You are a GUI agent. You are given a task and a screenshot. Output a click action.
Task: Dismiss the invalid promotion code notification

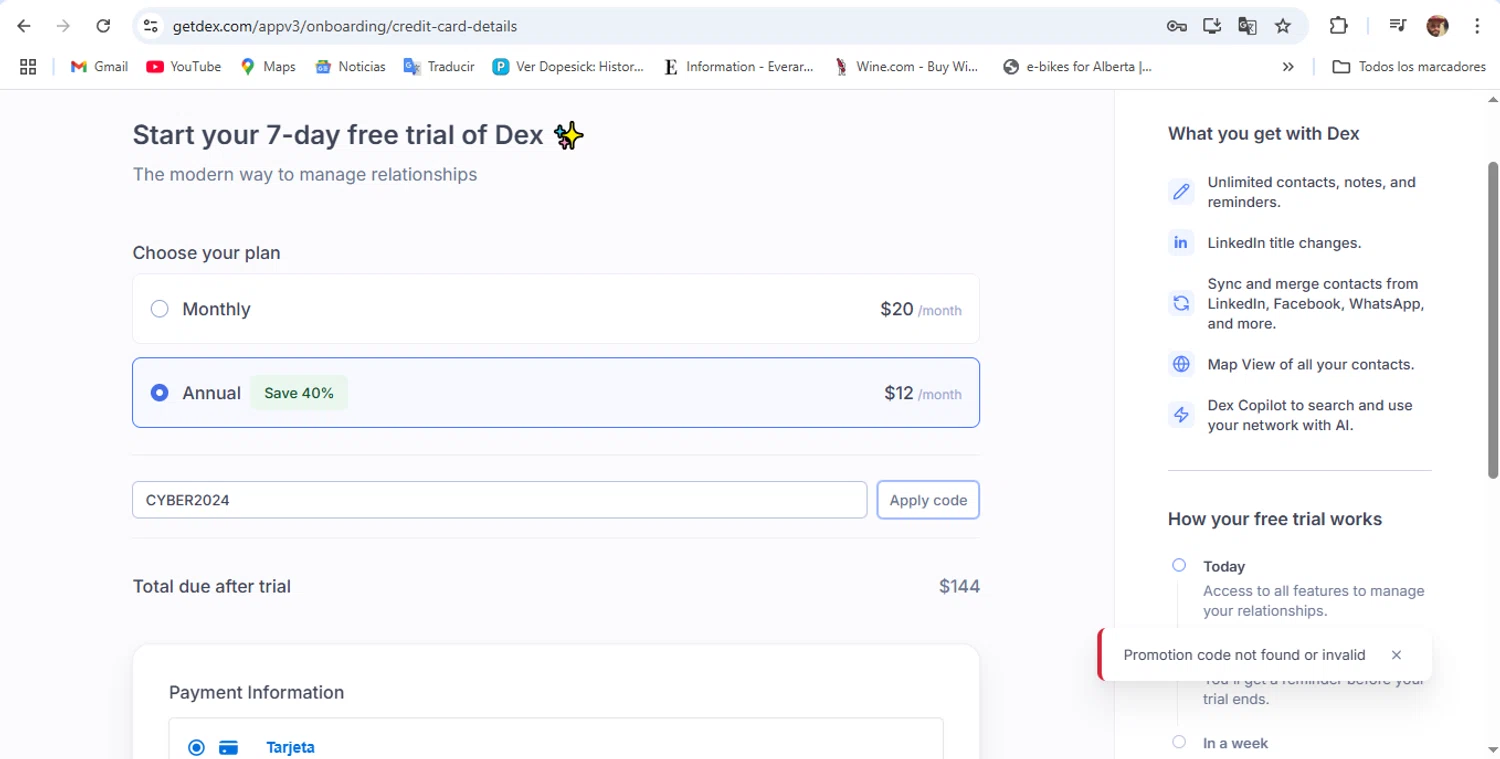click(1396, 655)
